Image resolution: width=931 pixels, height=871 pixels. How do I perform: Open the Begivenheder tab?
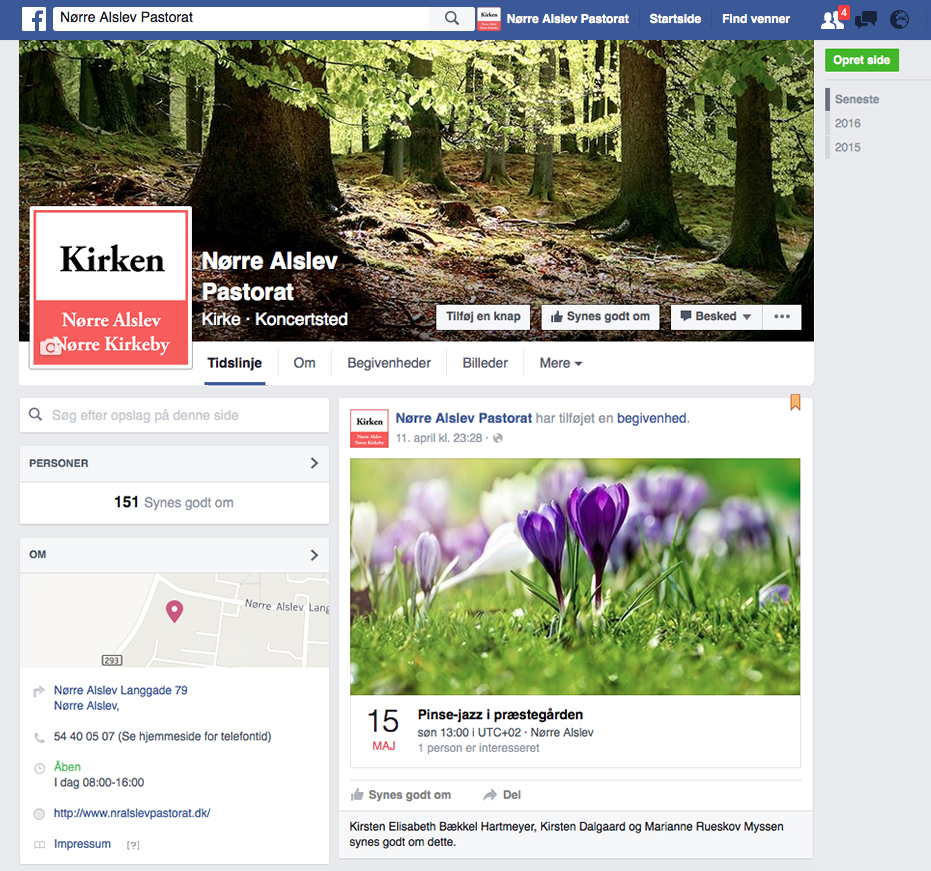pos(389,363)
